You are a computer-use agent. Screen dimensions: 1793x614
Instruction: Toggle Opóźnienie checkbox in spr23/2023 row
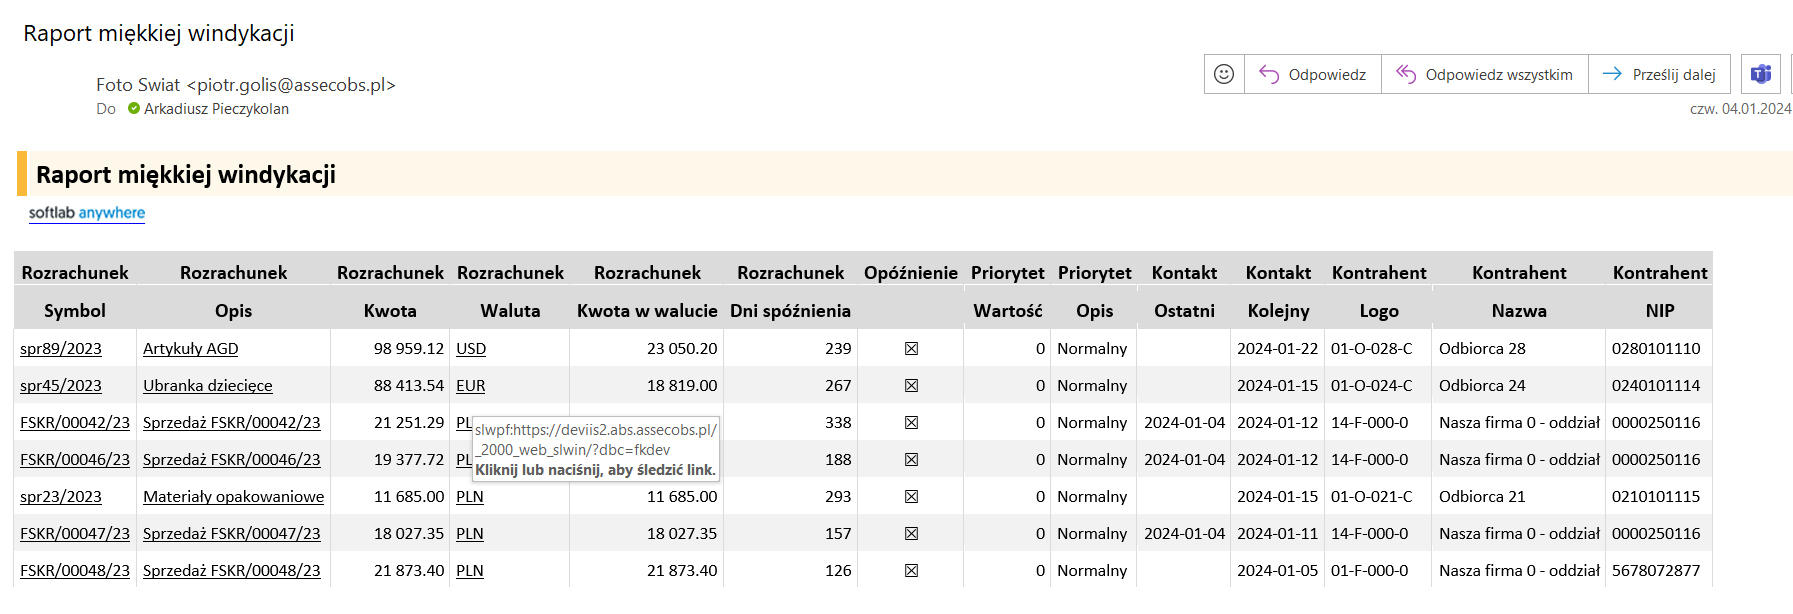tap(911, 497)
